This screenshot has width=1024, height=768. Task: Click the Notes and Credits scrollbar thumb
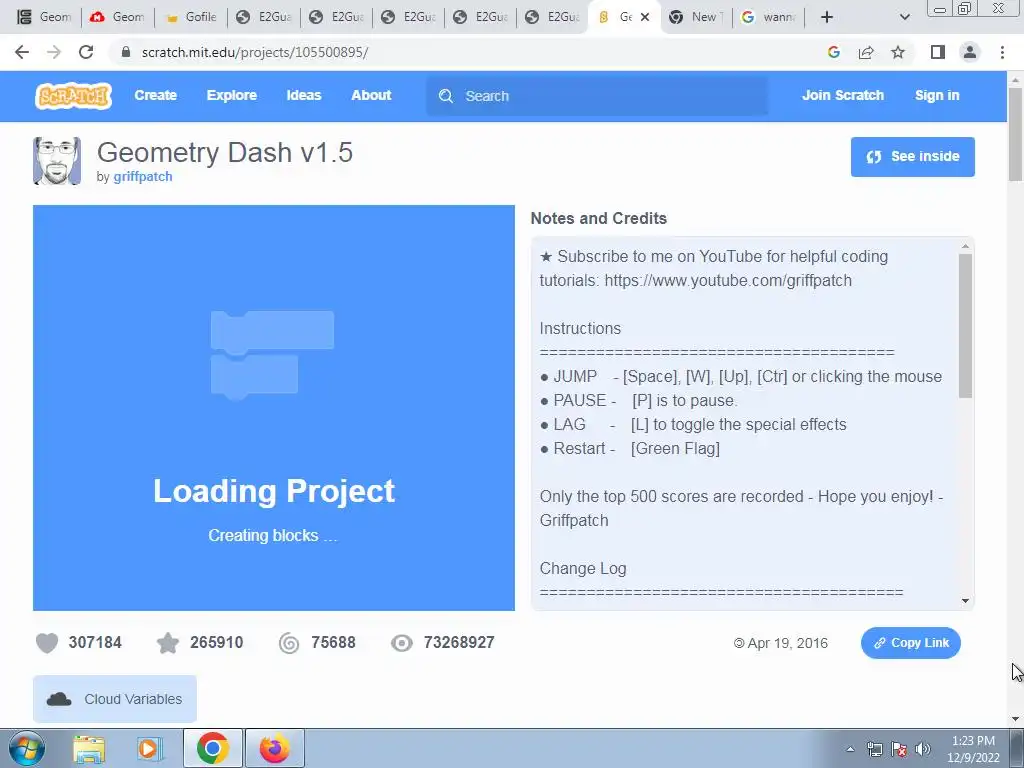[965, 325]
